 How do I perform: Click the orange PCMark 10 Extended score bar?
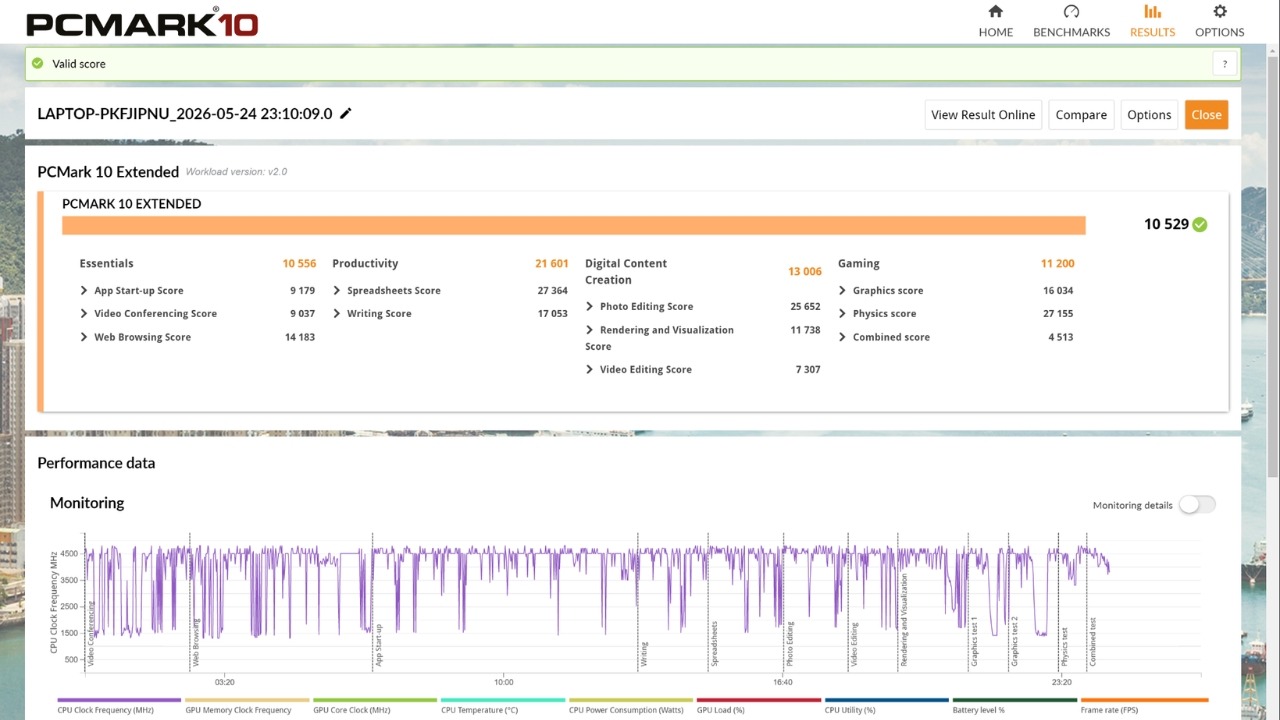tap(574, 225)
